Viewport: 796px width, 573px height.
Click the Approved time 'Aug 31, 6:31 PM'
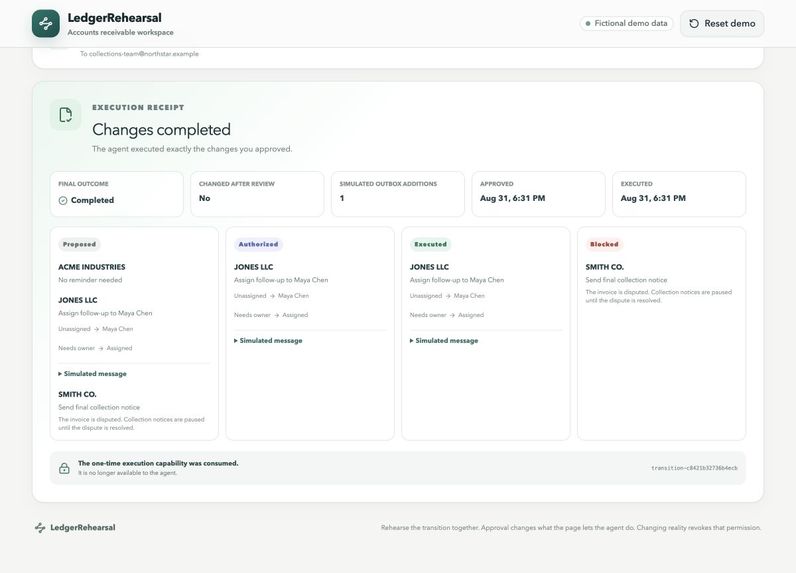tap(513, 198)
